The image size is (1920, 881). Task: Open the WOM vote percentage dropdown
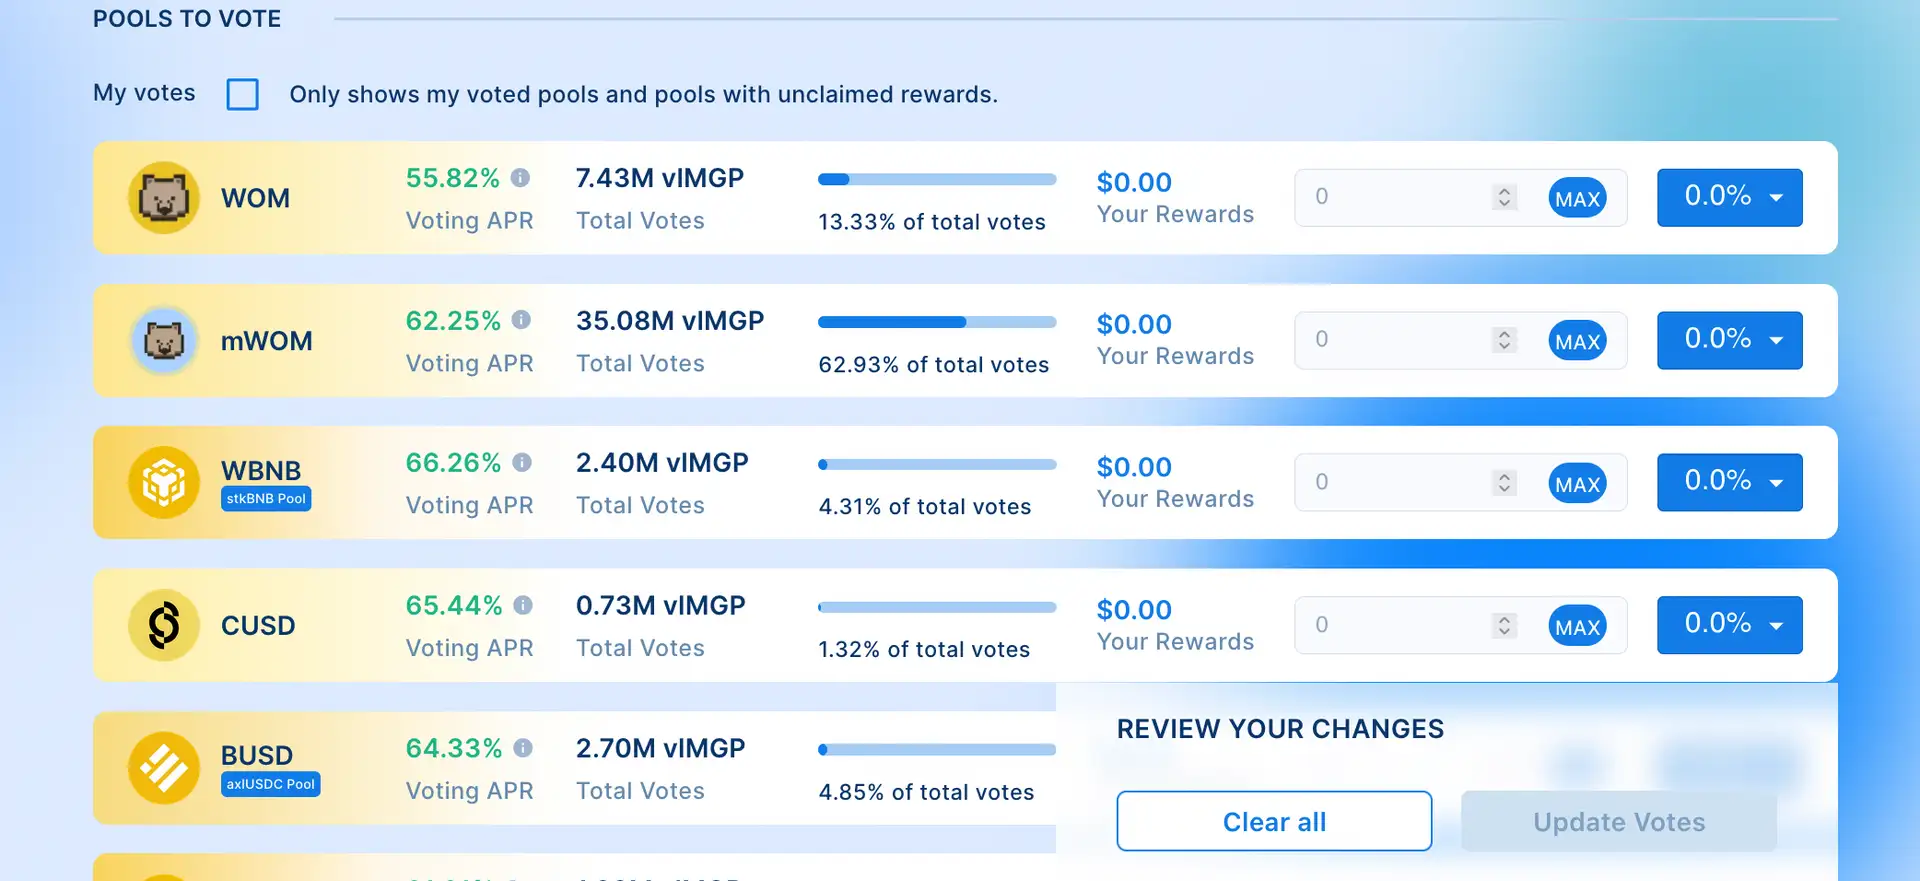click(x=1729, y=197)
